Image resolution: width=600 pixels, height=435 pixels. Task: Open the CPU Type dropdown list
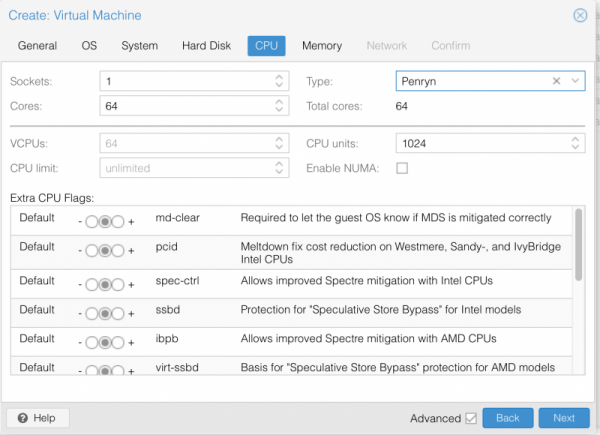[x=575, y=81]
